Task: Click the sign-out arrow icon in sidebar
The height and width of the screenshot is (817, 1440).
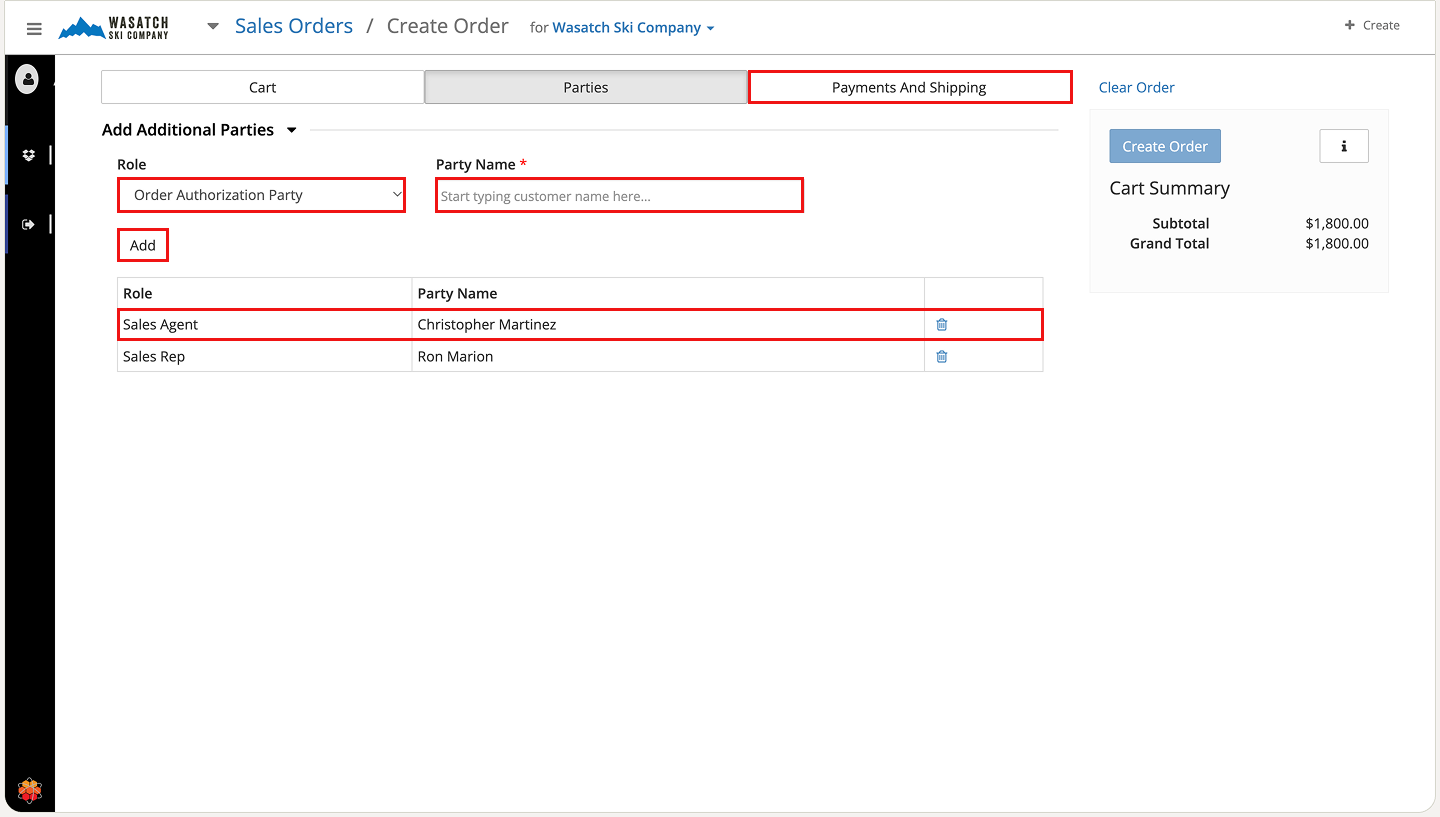Action: point(29,225)
